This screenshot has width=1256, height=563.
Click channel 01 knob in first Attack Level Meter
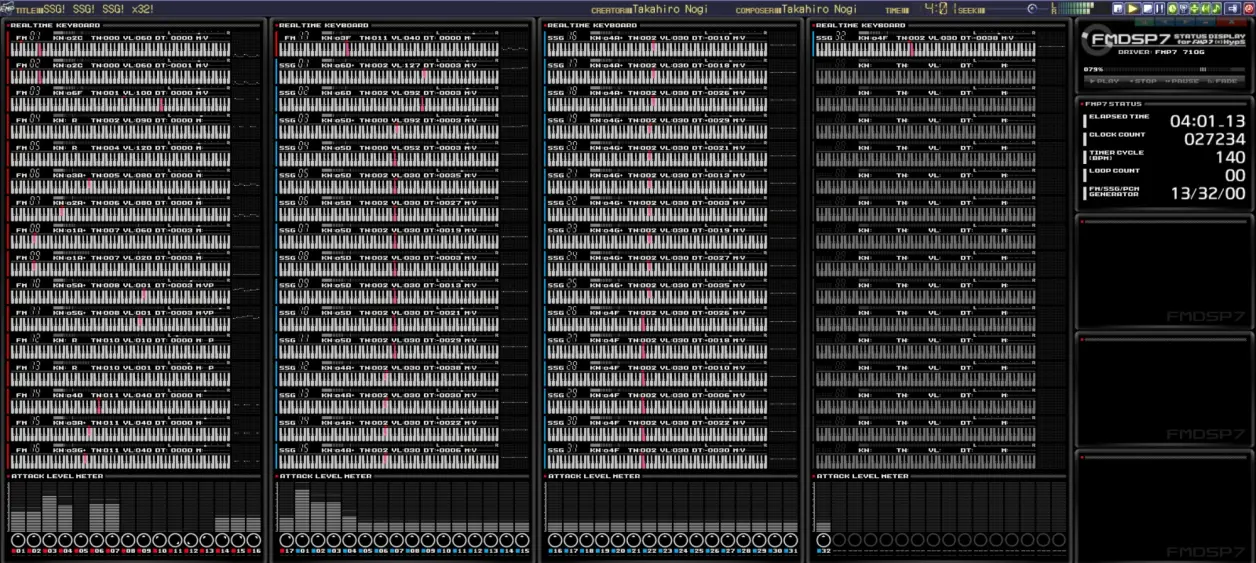pos(18,540)
